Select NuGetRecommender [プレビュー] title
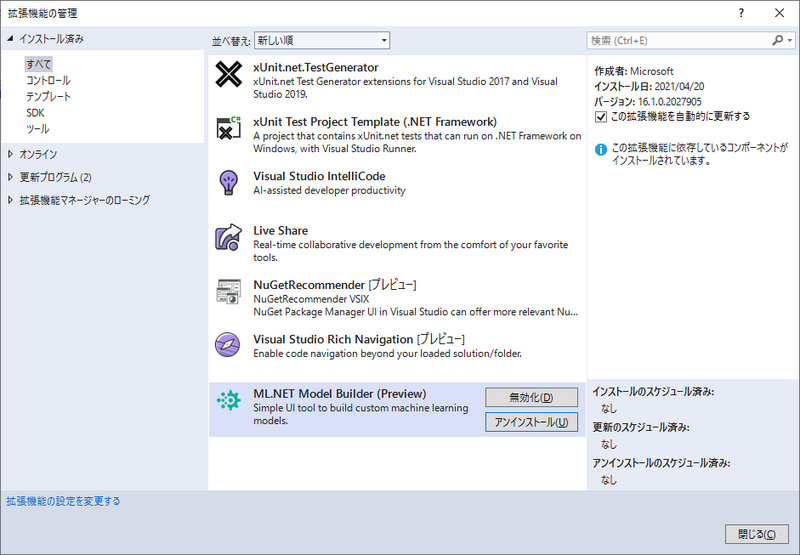800x555 pixels. coord(335,285)
